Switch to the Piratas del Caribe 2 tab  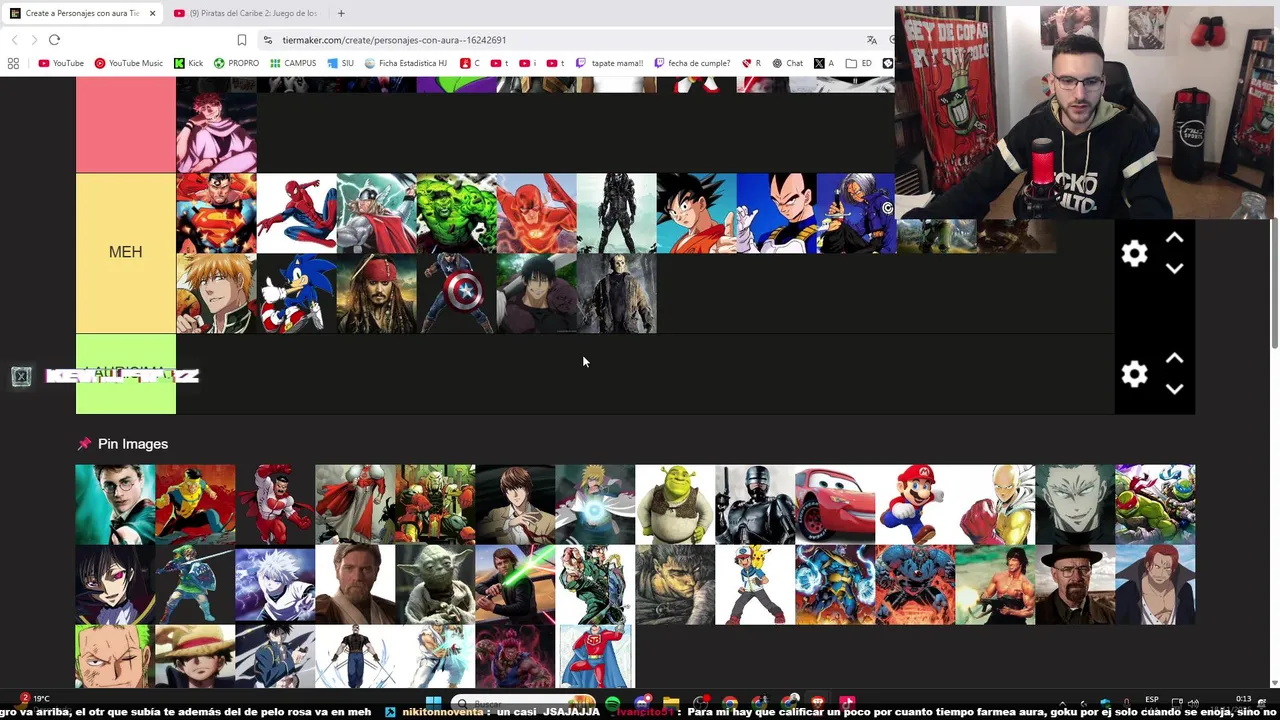[x=245, y=13]
